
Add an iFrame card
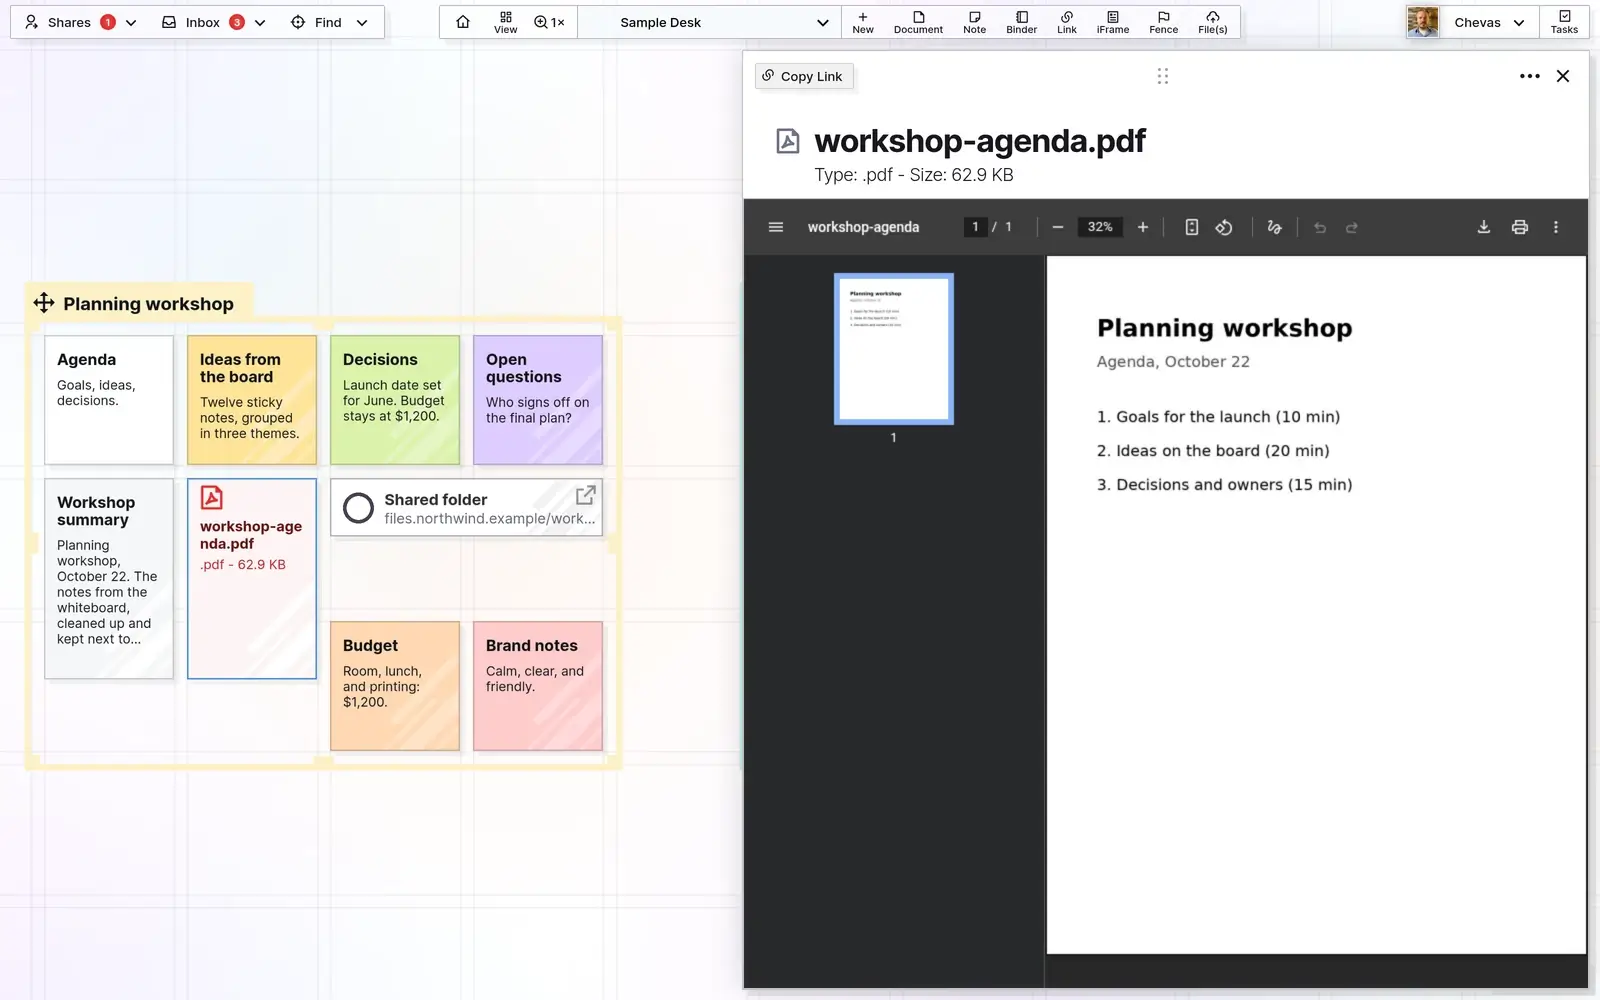(1113, 22)
